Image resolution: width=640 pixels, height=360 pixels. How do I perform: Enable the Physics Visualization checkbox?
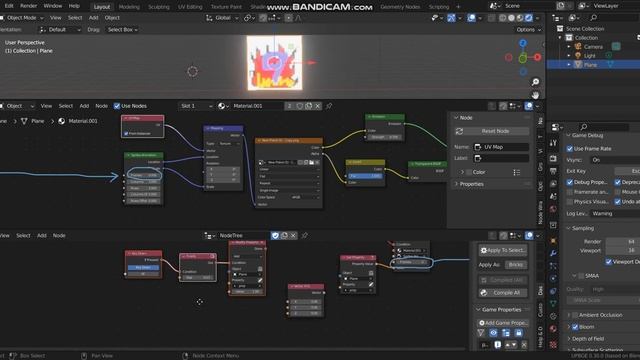[x=570, y=202]
